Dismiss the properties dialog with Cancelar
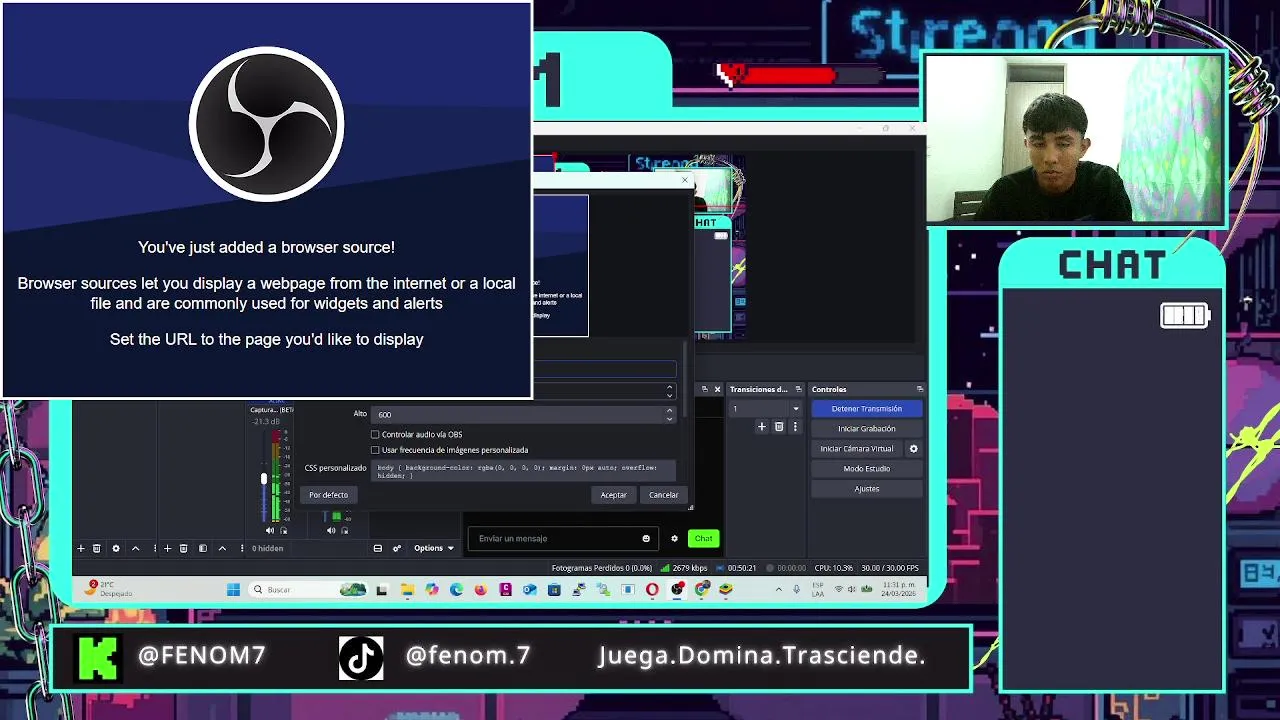The width and height of the screenshot is (1280, 720). tap(663, 495)
